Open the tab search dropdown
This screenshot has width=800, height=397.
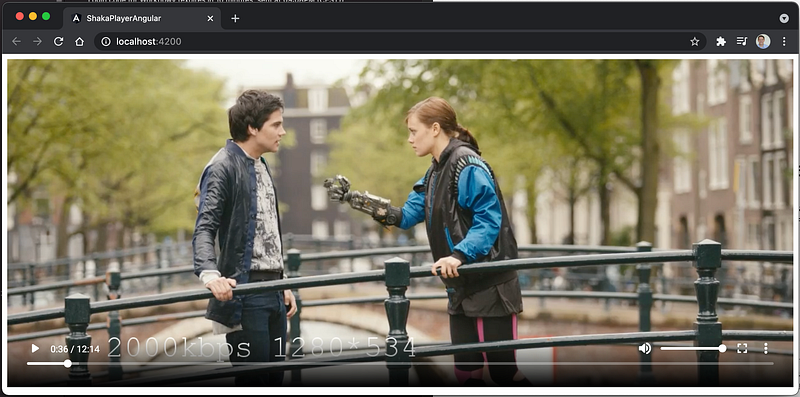[x=784, y=18]
